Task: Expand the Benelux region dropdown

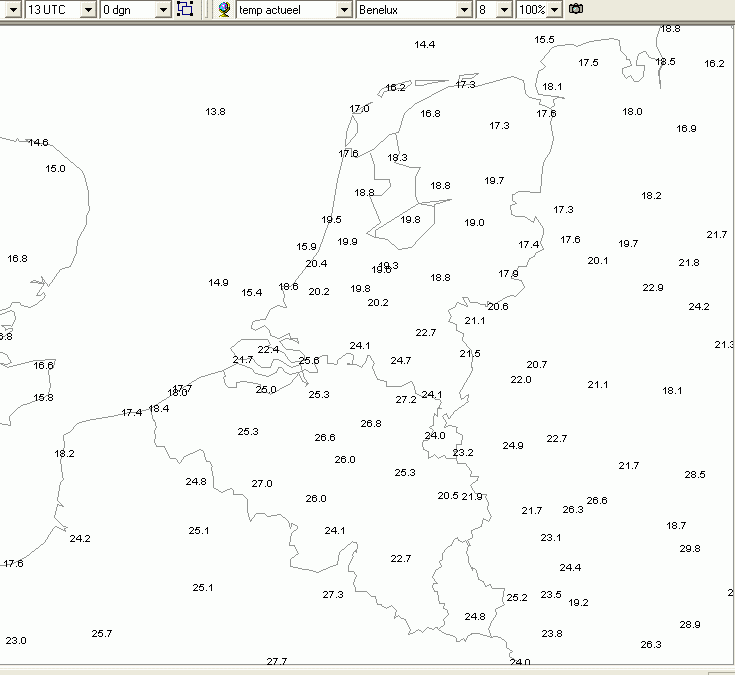Action: pyautogui.click(x=464, y=10)
